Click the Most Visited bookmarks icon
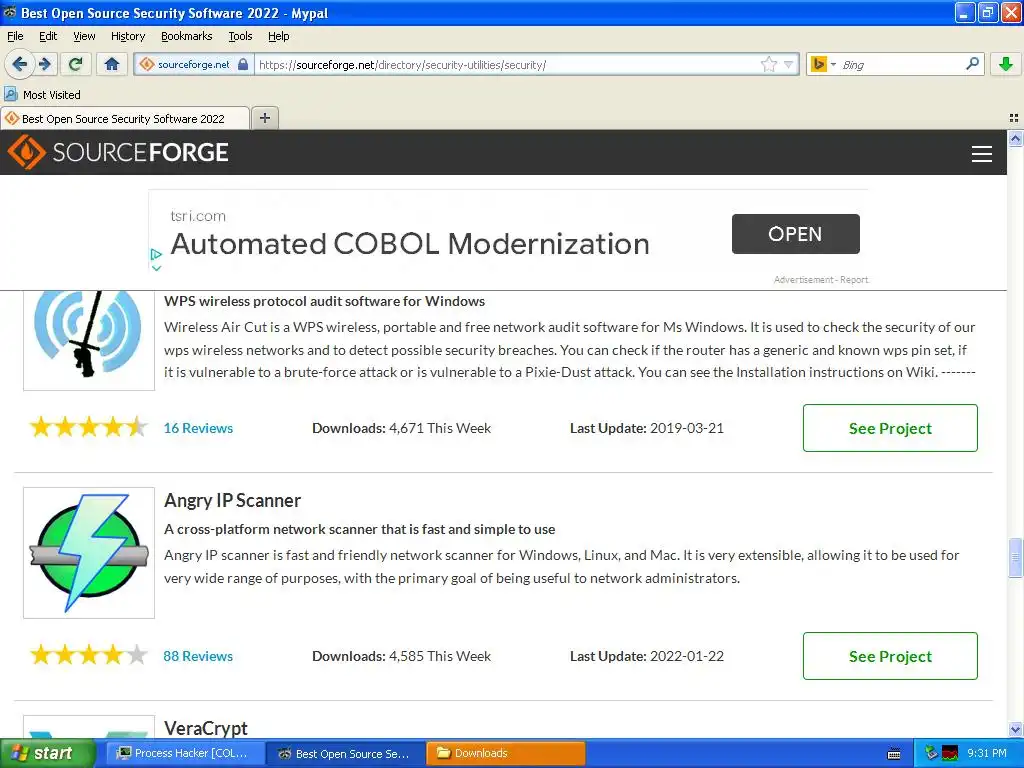This screenshot has width=1024, height=768. click(10, 94)
